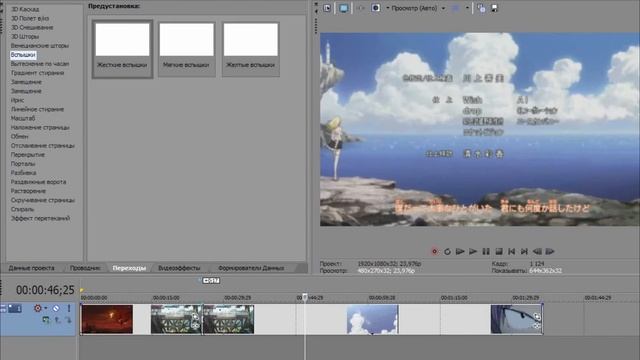Screen dimensions: 640x360
Task: Select Градиент стирания transition
Action: (37, 73)
